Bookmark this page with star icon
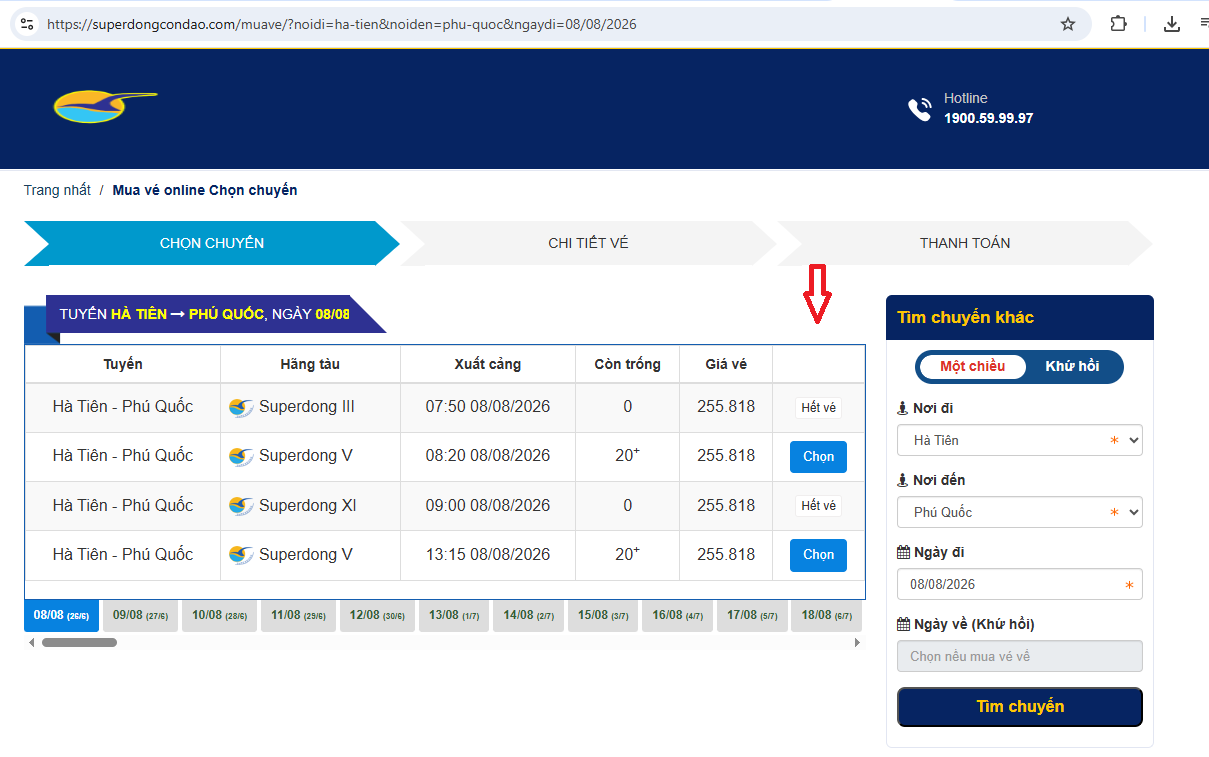 click(x=1068, y=24)
